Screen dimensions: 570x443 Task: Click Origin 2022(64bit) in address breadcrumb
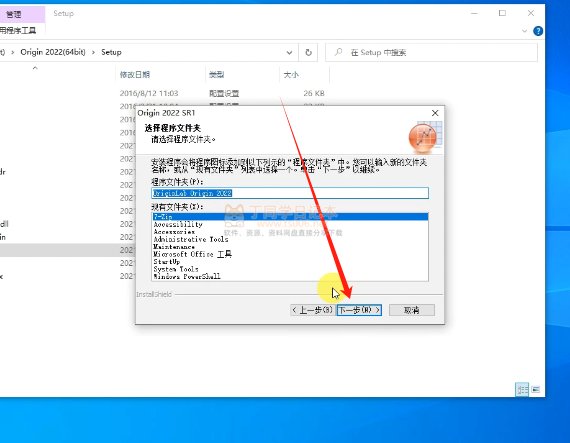pyautogui.click(x=53, y=52)
